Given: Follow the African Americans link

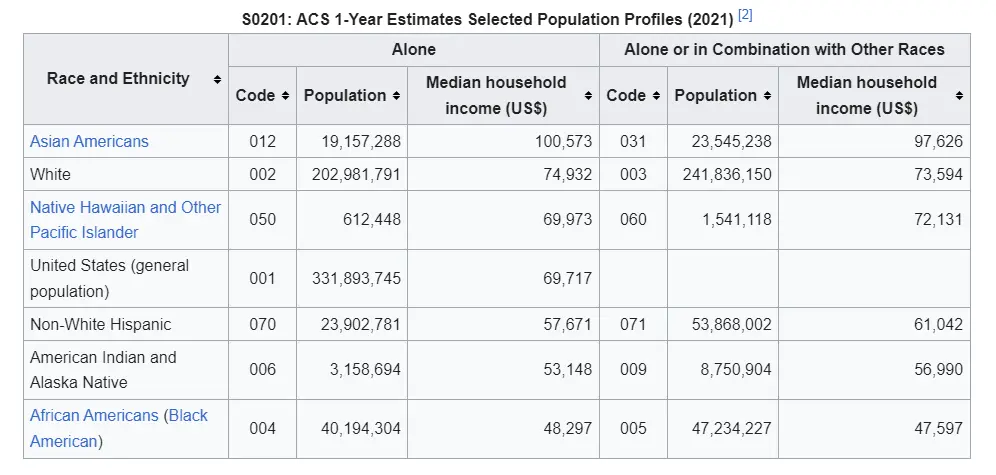Looking at the screenshot, I should tap(94, 415).
